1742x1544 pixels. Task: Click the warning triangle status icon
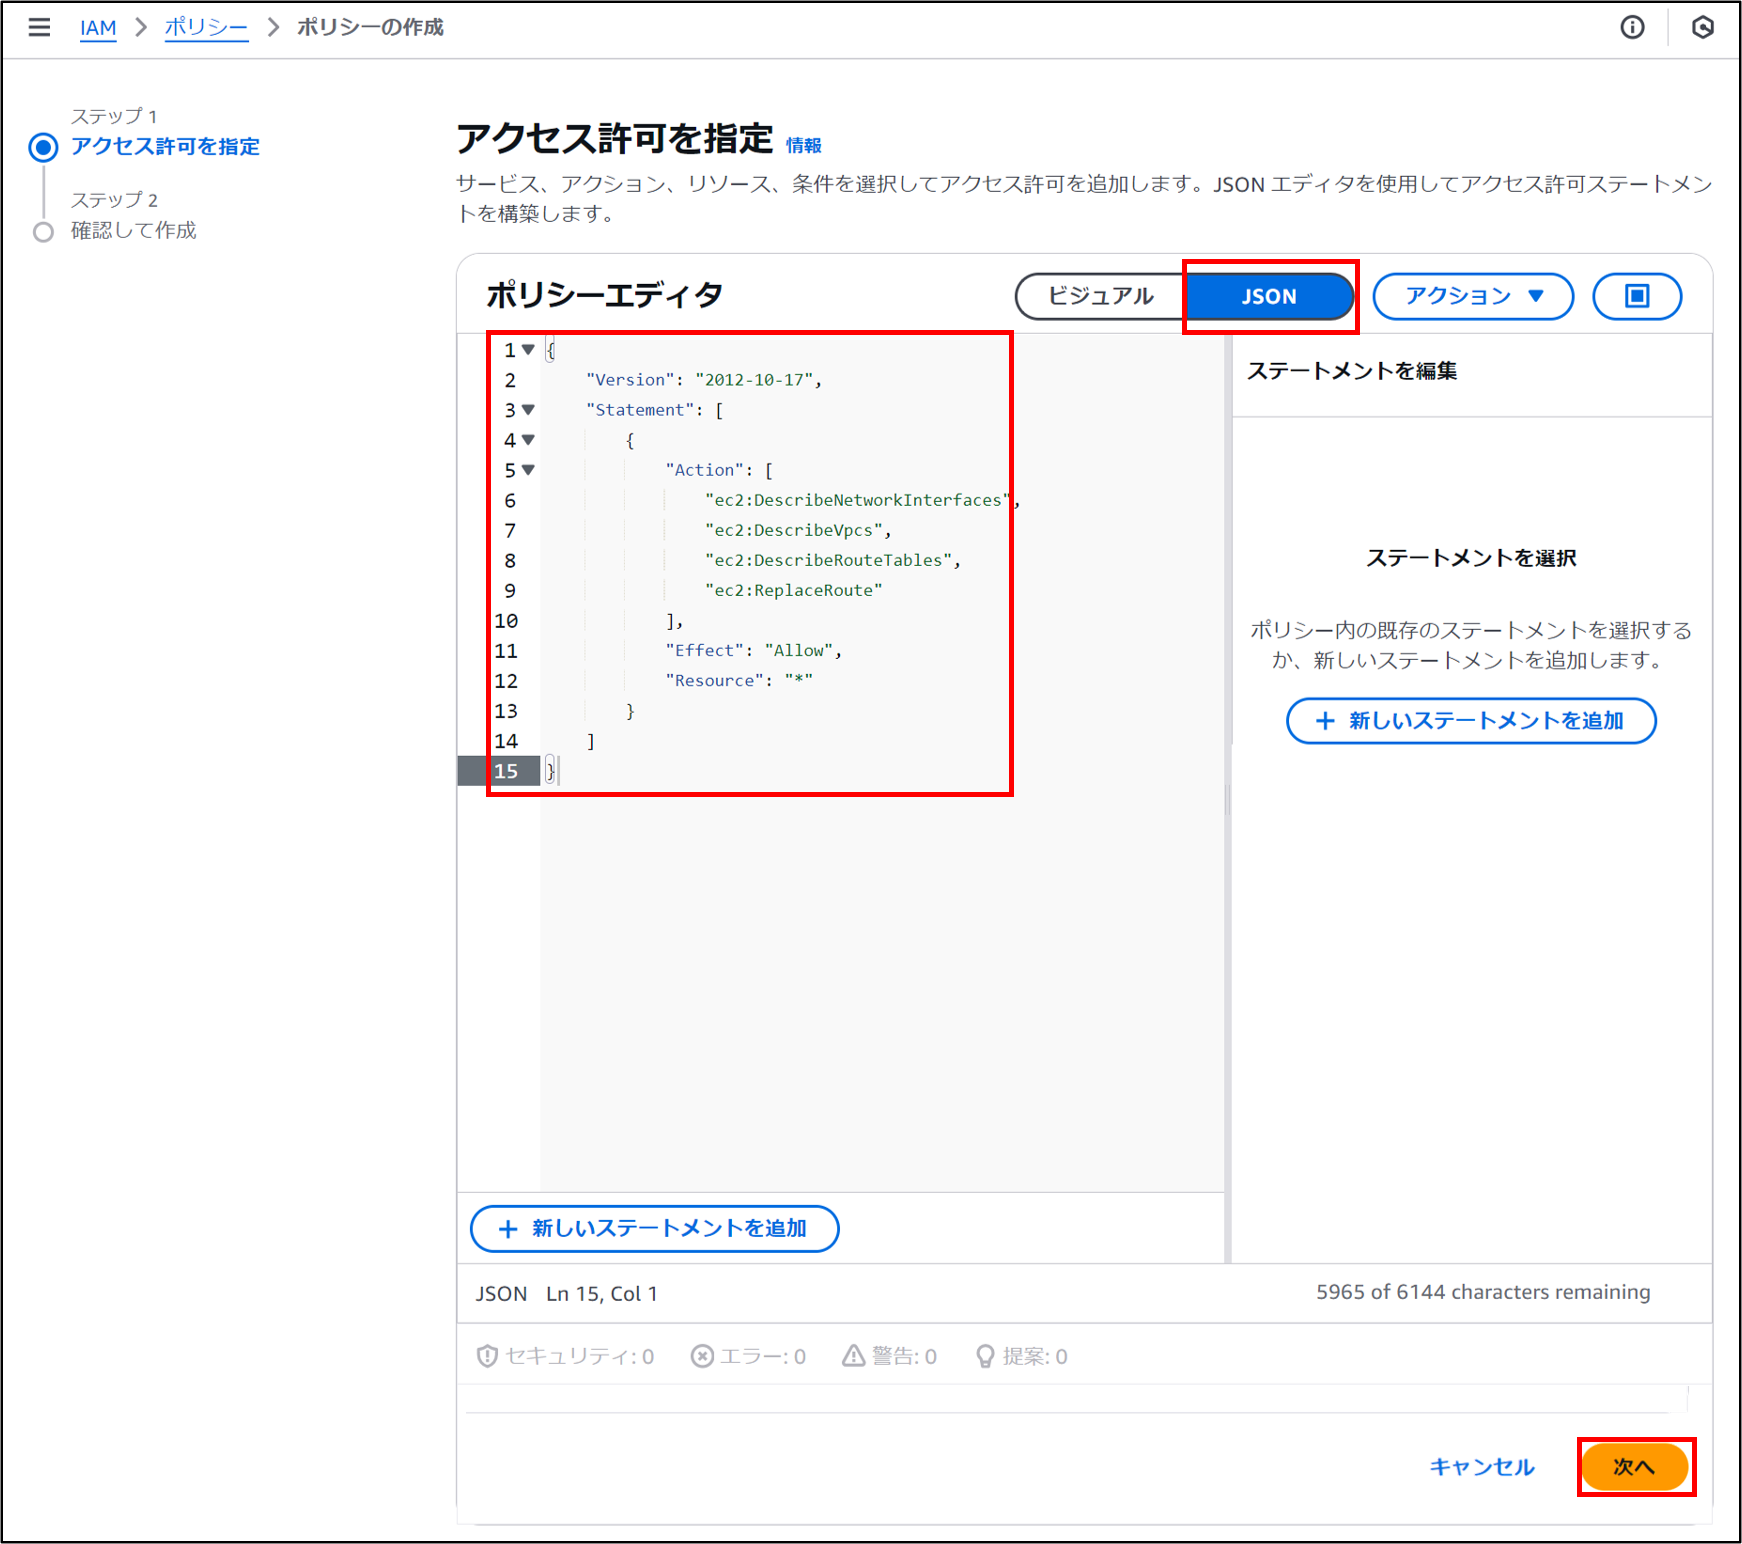click(x=853, y=1356)
